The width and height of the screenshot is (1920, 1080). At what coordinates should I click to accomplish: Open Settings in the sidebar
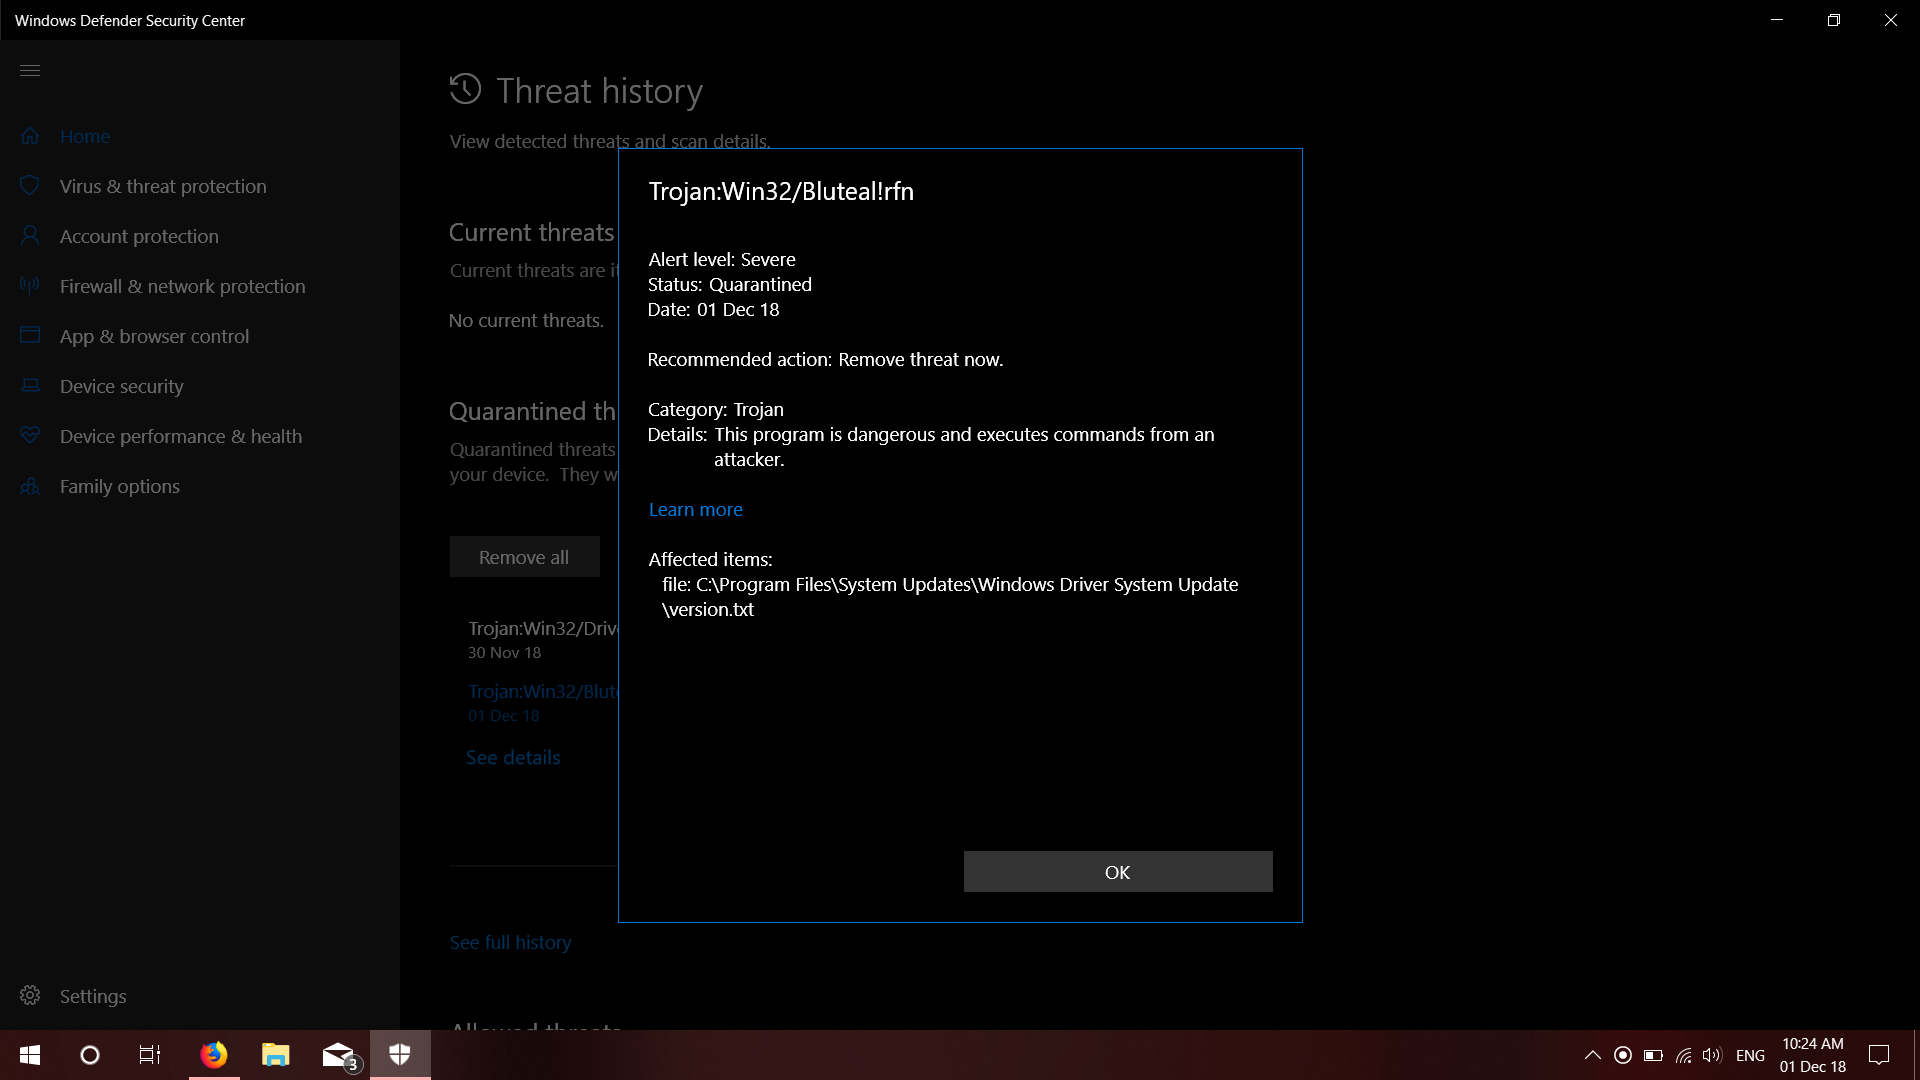93,996
